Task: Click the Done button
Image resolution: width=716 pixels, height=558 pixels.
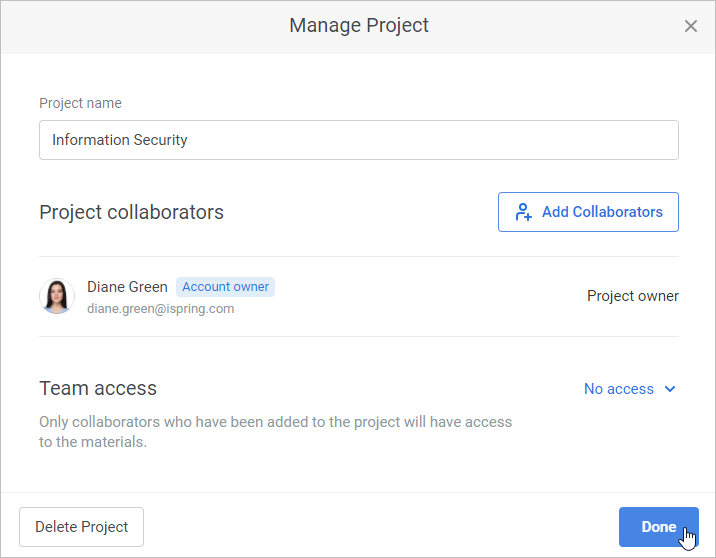Action: tap(658, 527)
